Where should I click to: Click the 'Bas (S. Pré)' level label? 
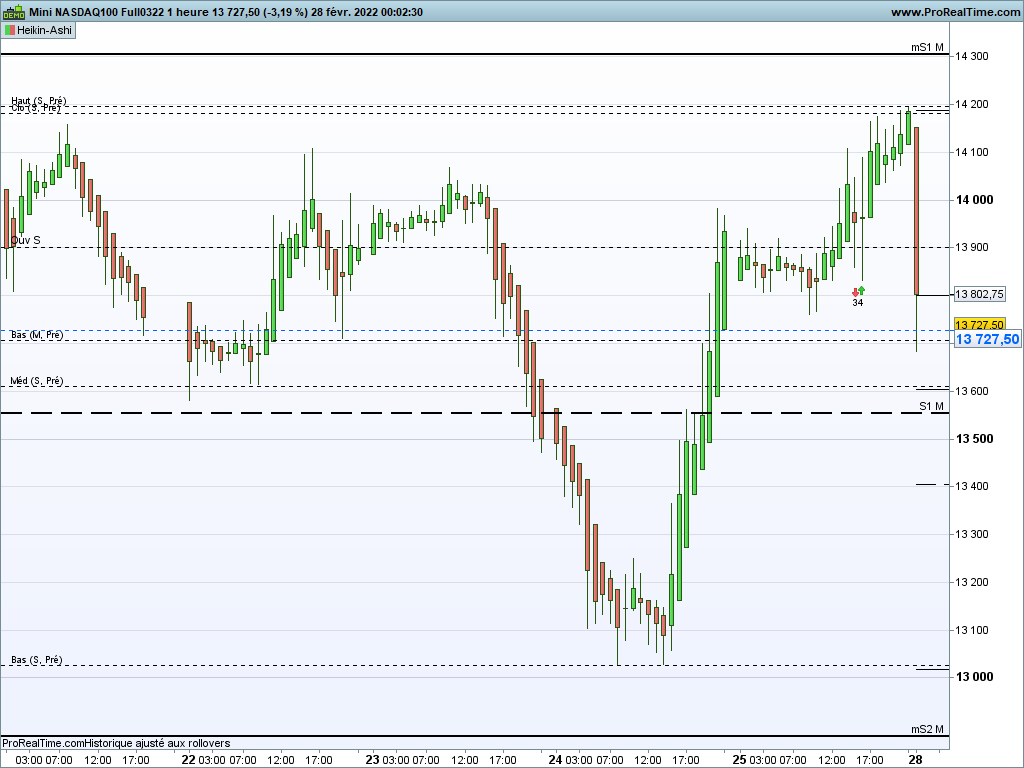tap(37, 660)
